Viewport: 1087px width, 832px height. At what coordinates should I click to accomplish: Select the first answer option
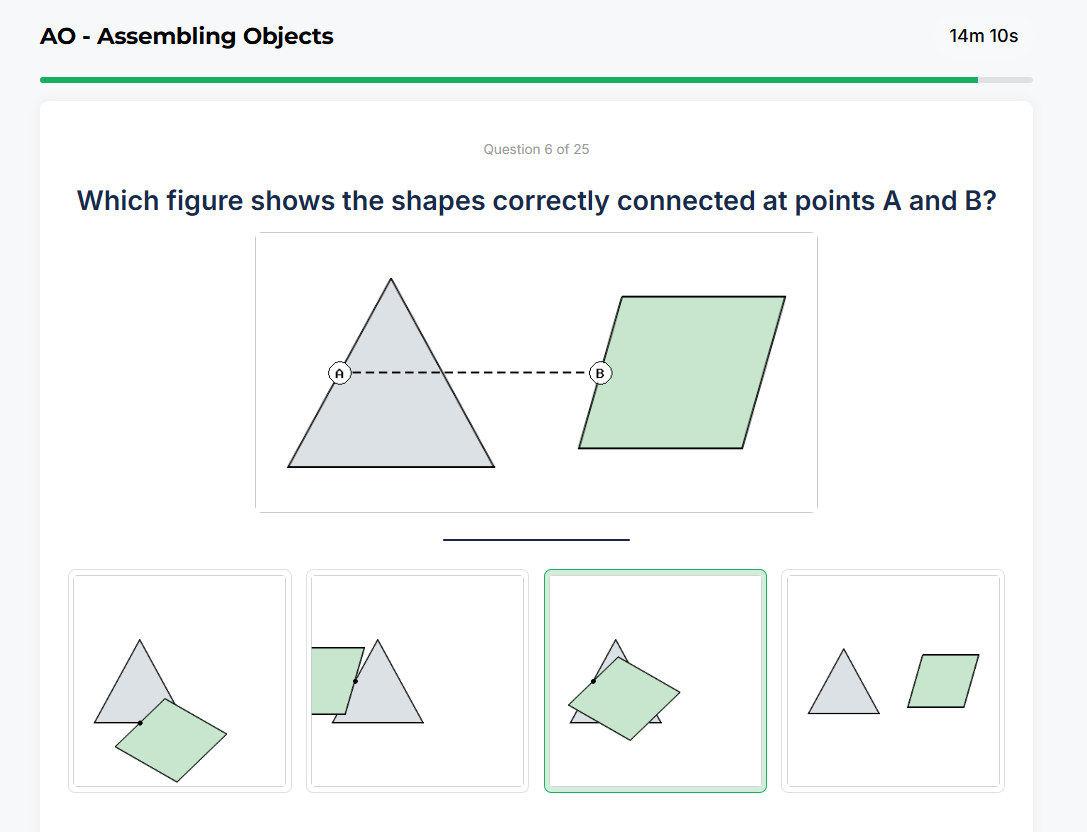point(179,680)
